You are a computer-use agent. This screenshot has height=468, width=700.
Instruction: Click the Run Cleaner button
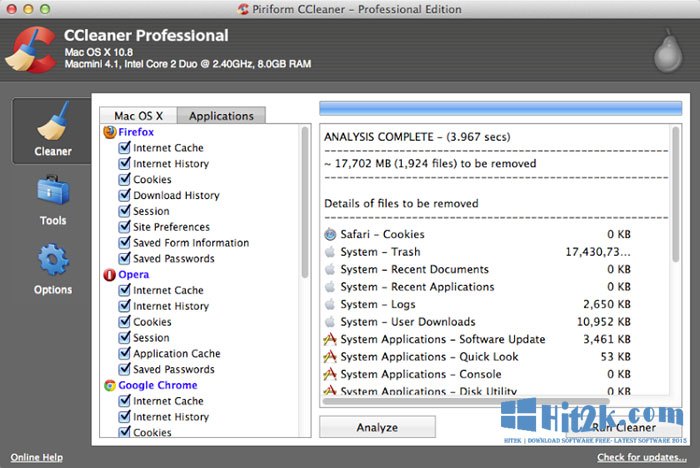tap(624, 427)
